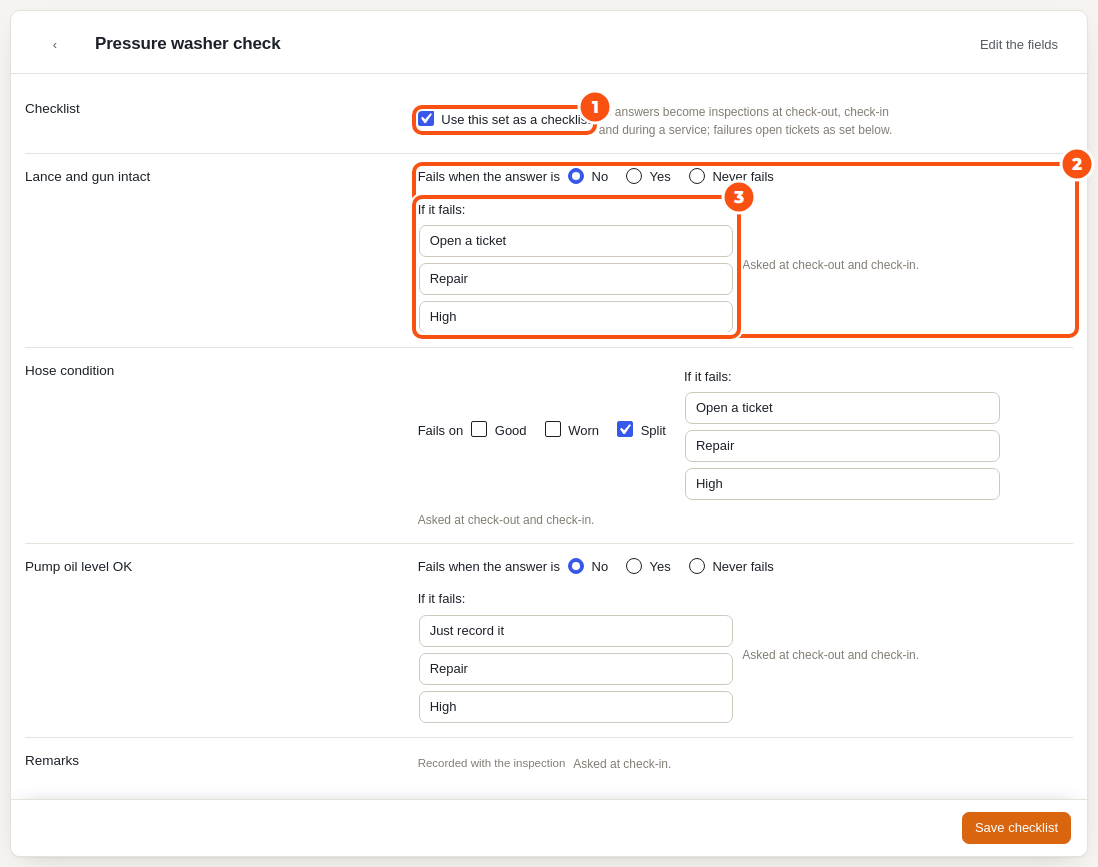Click the Pressure washer check heading
The height and width of the screenshot is (867, 1098).
pyautogui.click(x=188, y=43)
